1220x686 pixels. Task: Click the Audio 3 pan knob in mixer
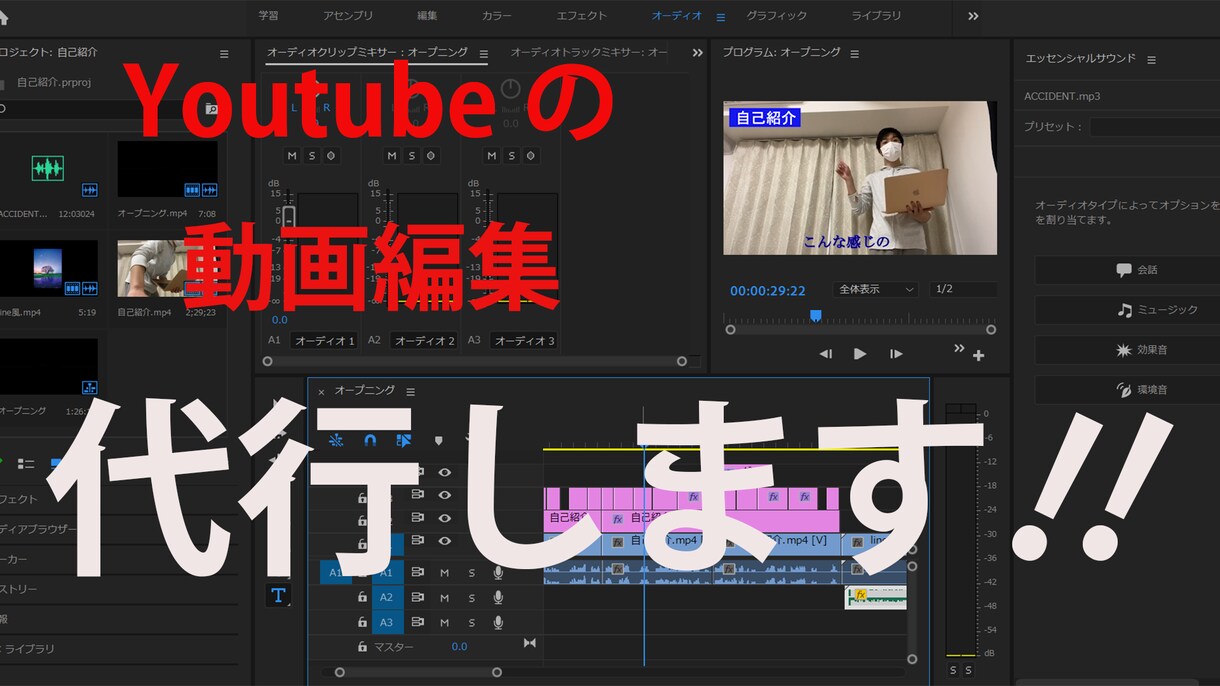tap(511, 90)
